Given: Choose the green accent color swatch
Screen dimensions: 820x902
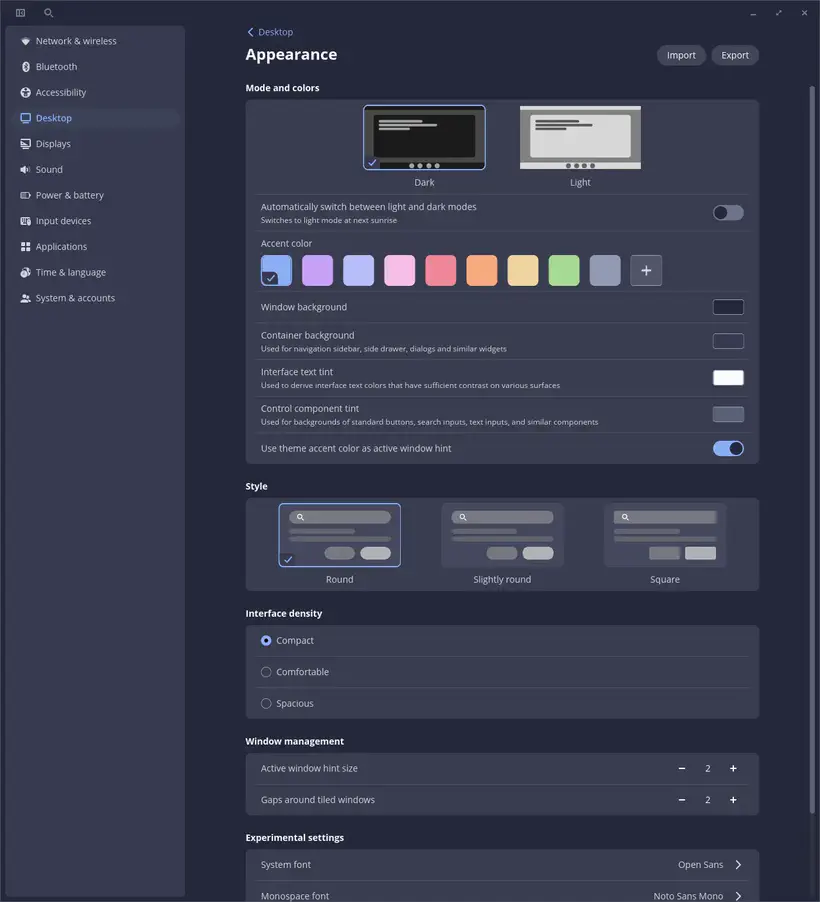Looking at the screenshot, I should point(564,271).
